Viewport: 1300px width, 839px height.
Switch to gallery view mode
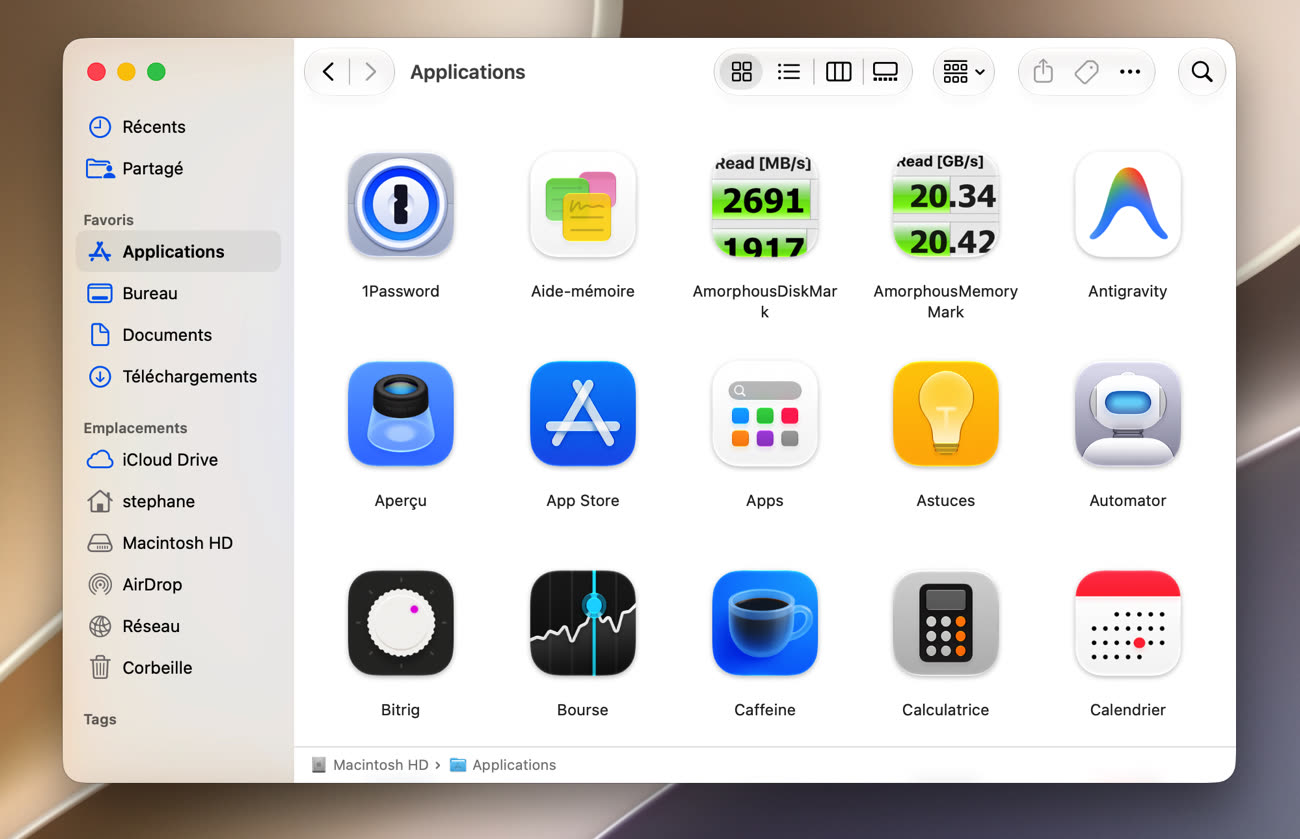tap(885, 72)
